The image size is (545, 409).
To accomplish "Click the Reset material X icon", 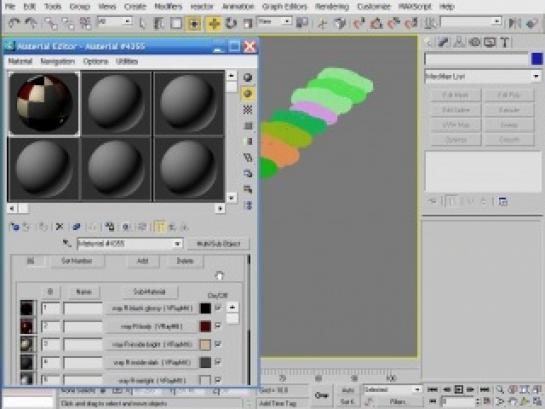I will [x=59, y=227].
